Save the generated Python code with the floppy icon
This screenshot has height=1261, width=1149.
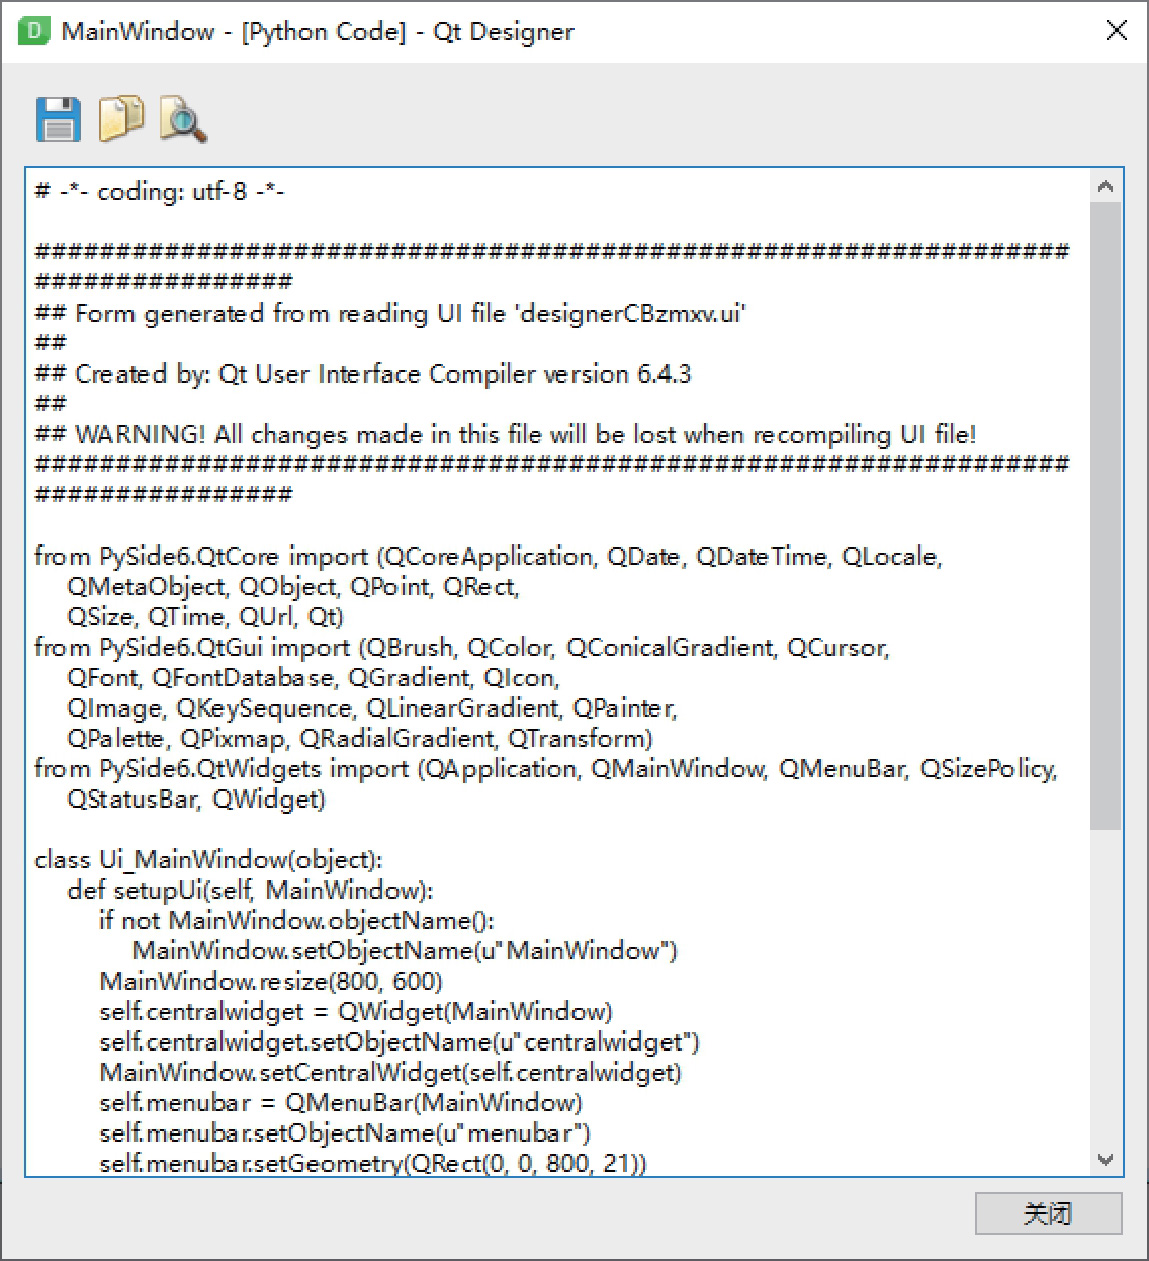(x=58, y=119)
